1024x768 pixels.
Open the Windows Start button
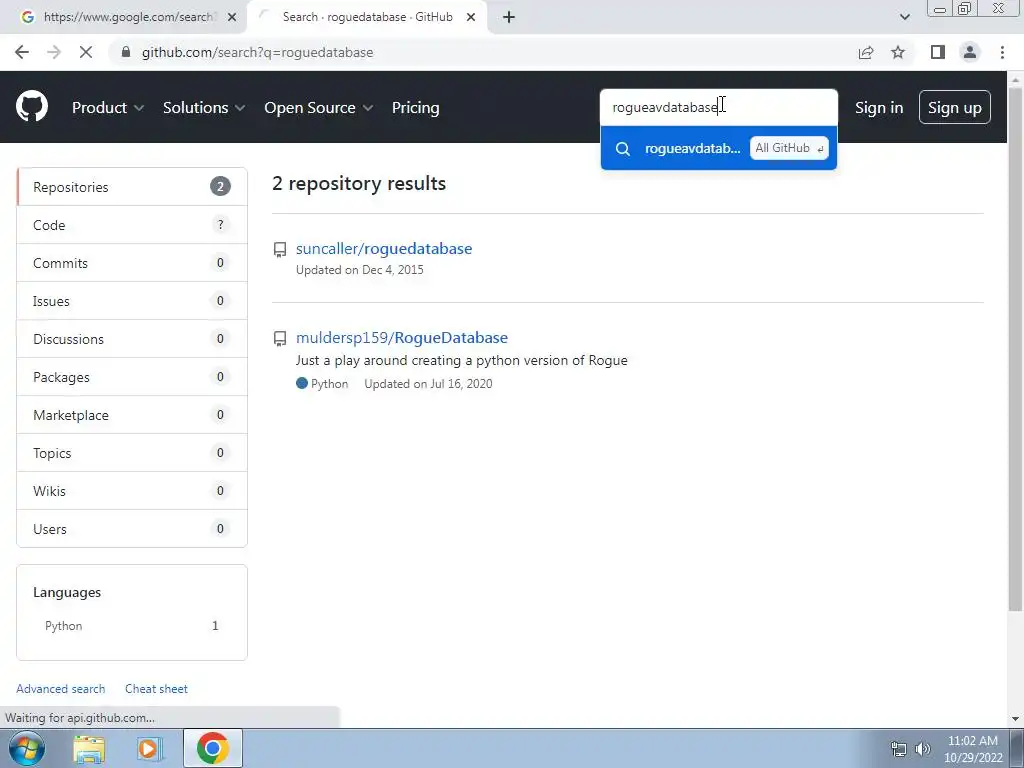pyautogui.click(x=27, y=748)
